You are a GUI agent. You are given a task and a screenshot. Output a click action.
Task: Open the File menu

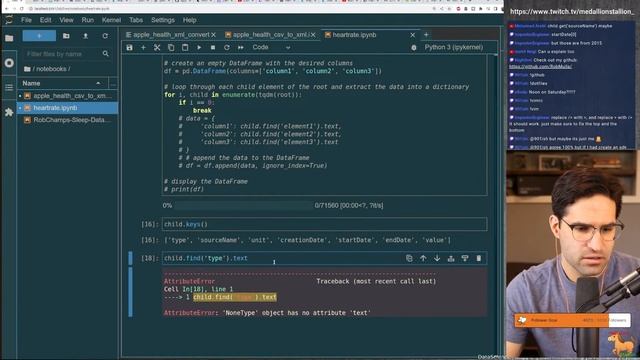click(26, 20)
